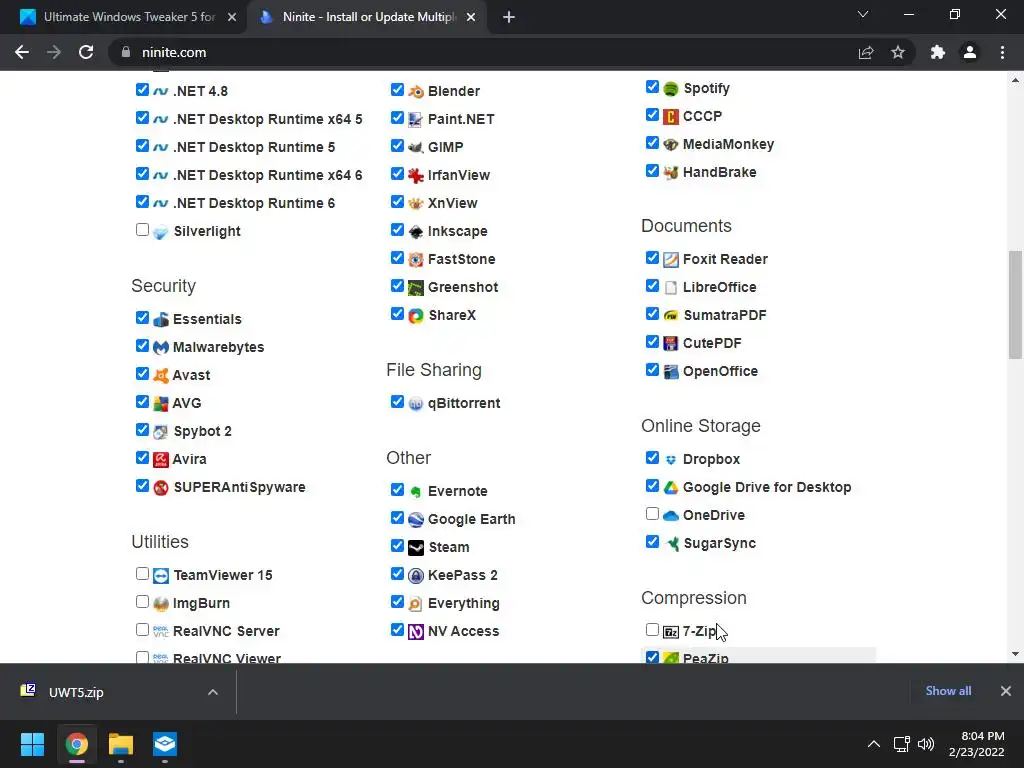Show hidden system tray icons
Viewport: 1024px width, 768px height.
click(x=874, y=744)
